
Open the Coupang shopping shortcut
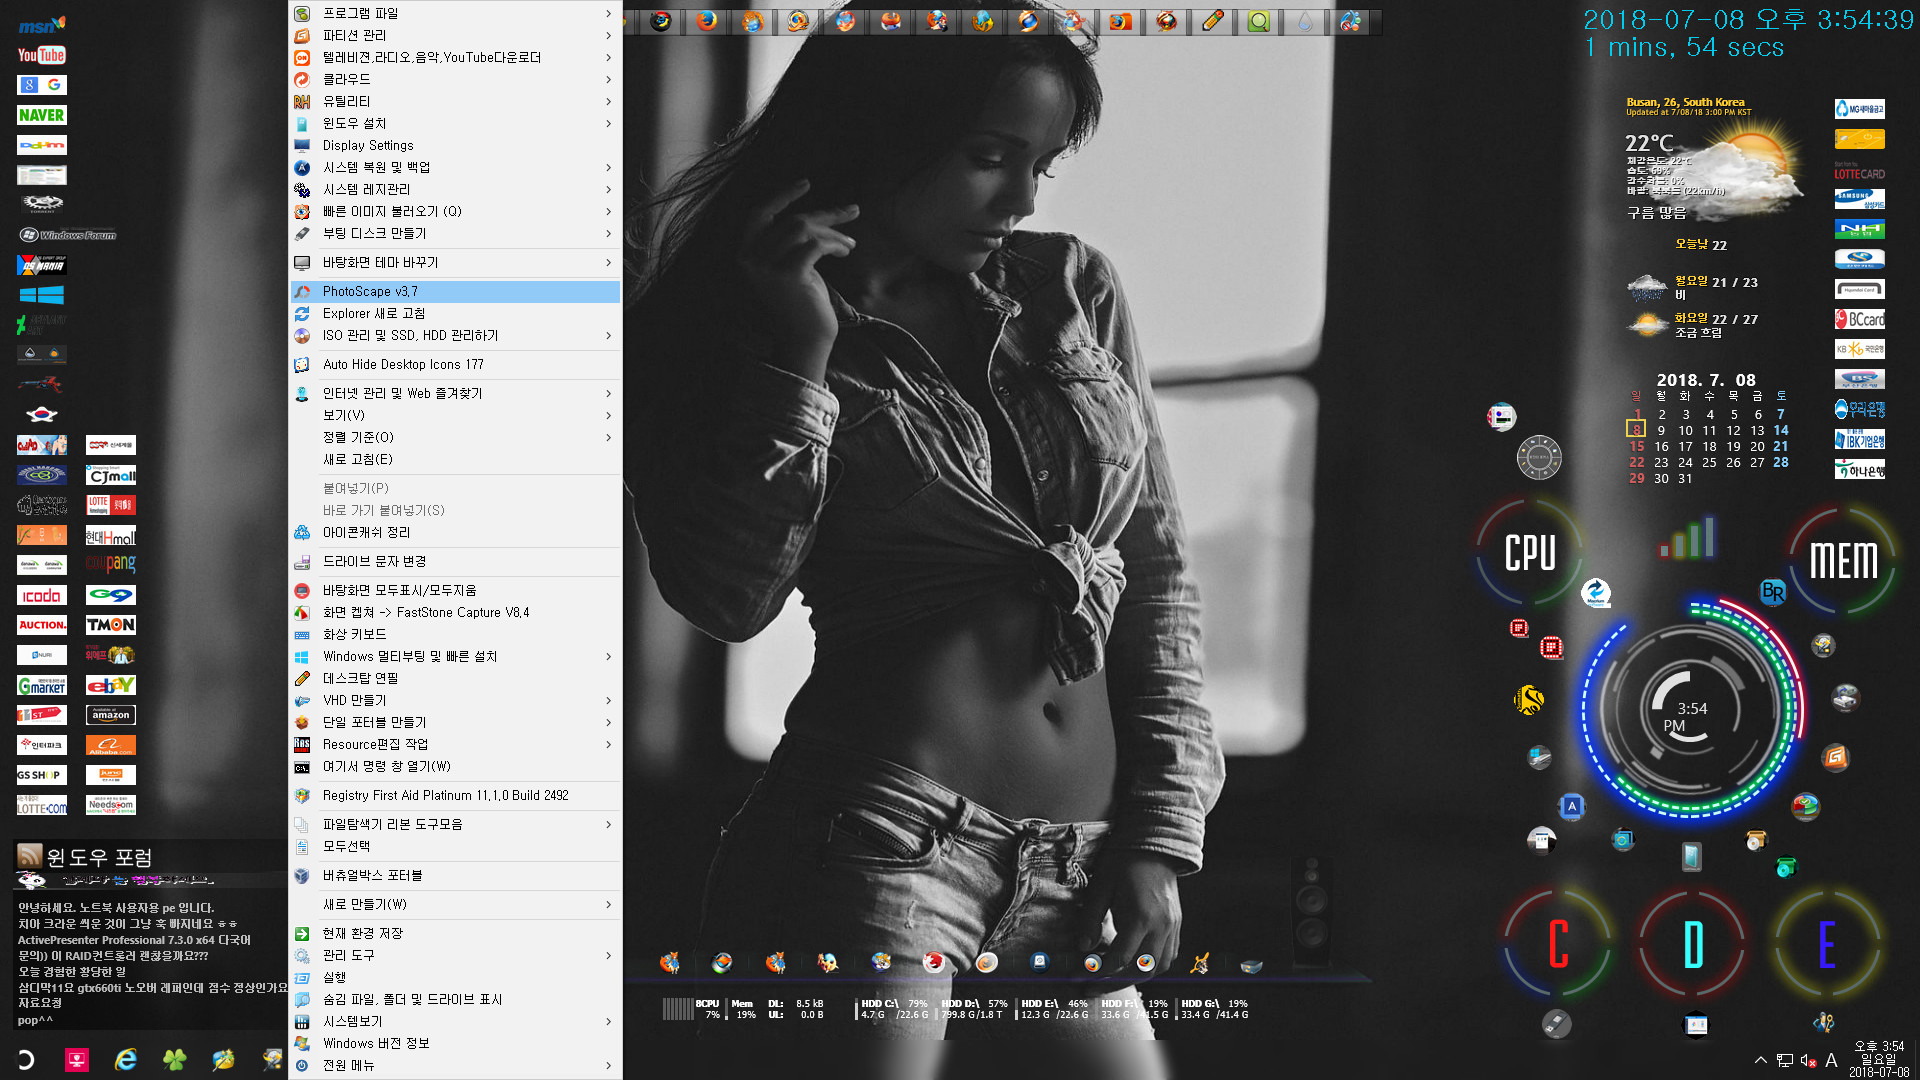pyautogui.click(x=110, y=564)
